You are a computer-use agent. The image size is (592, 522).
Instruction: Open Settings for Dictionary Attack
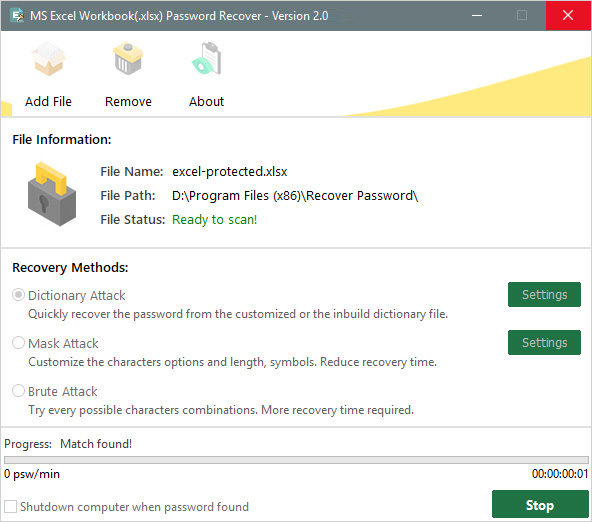(544, 294)
